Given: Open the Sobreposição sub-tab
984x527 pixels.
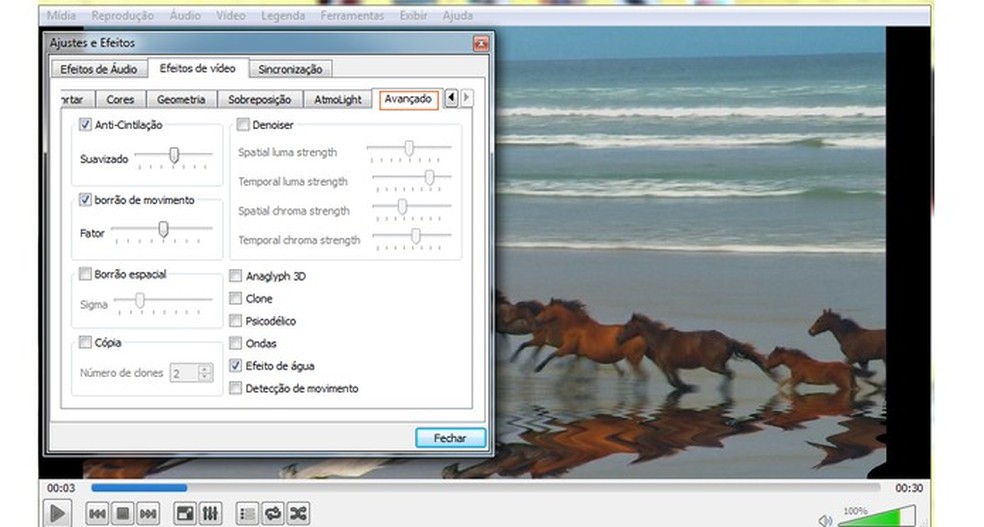Looking at the screenshot, I should point(260,100).
